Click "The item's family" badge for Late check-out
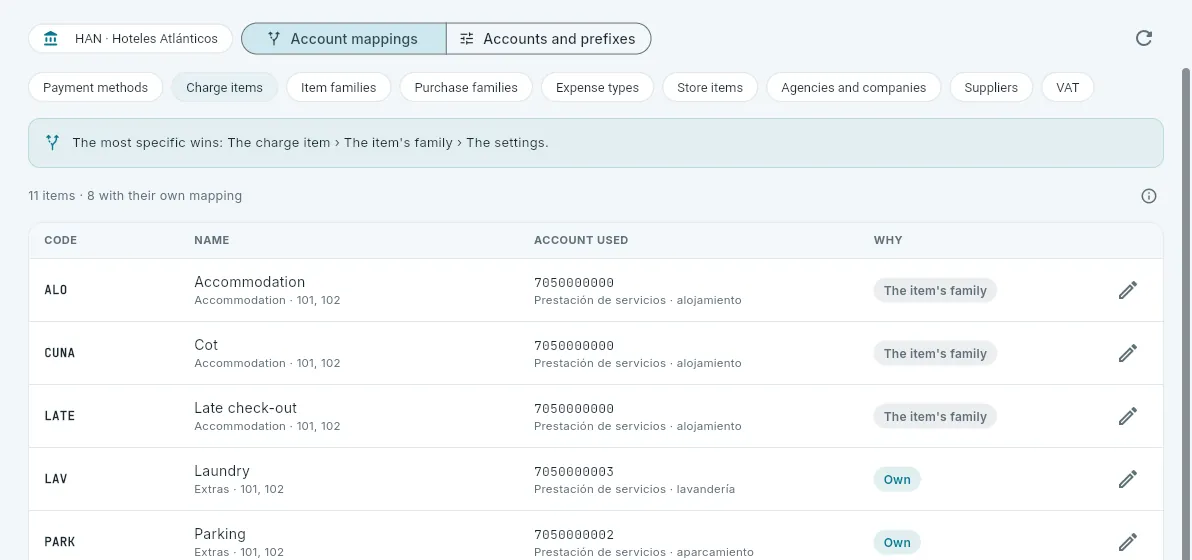1192x560 pixels. [935, 416]
